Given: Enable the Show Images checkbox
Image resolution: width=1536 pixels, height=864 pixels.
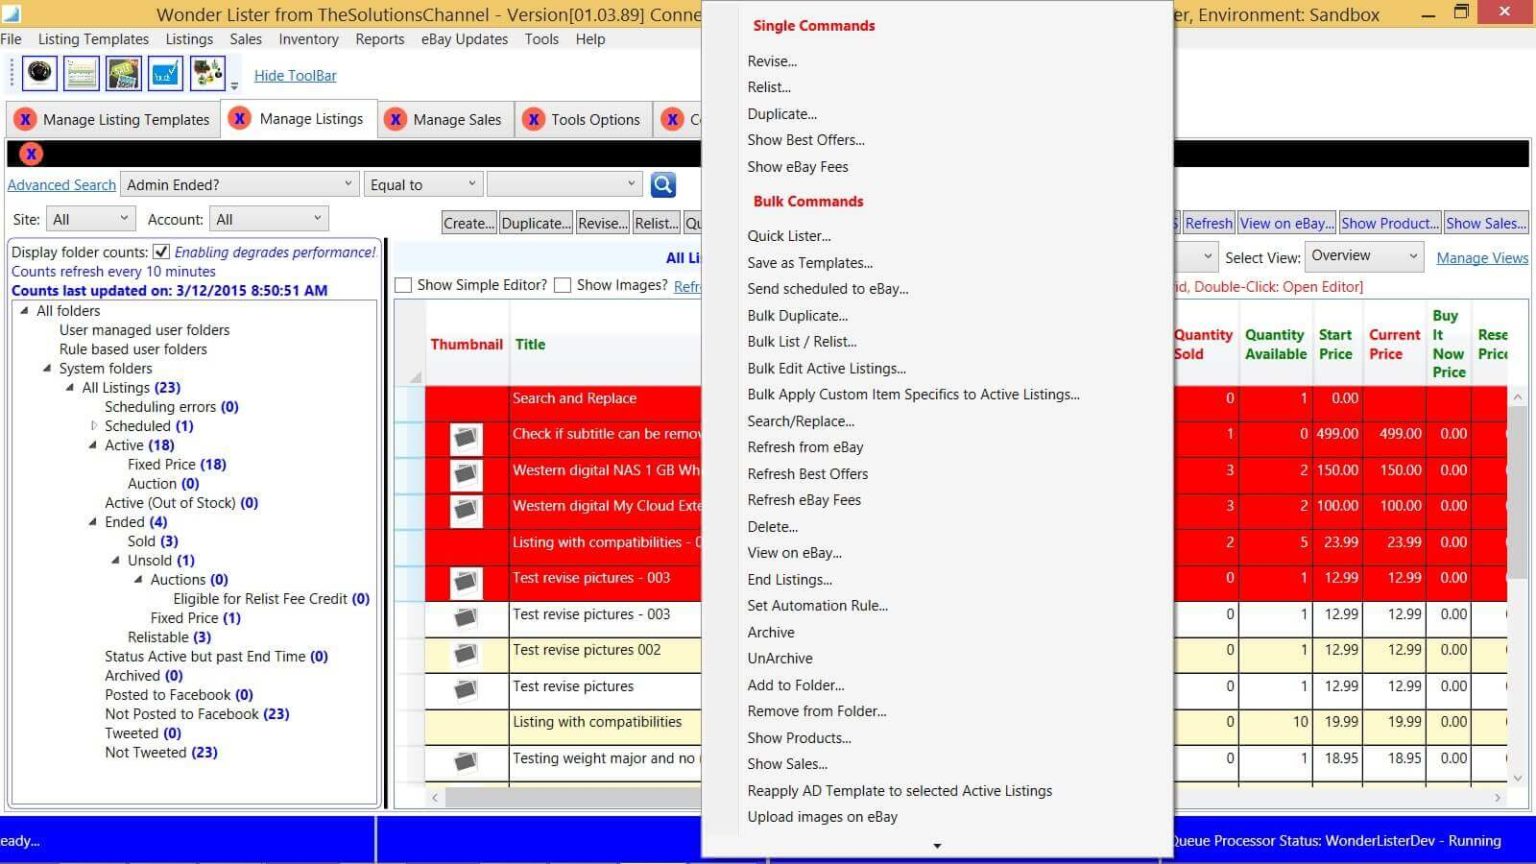Looking at the screenshot, I should click(562, 285).
